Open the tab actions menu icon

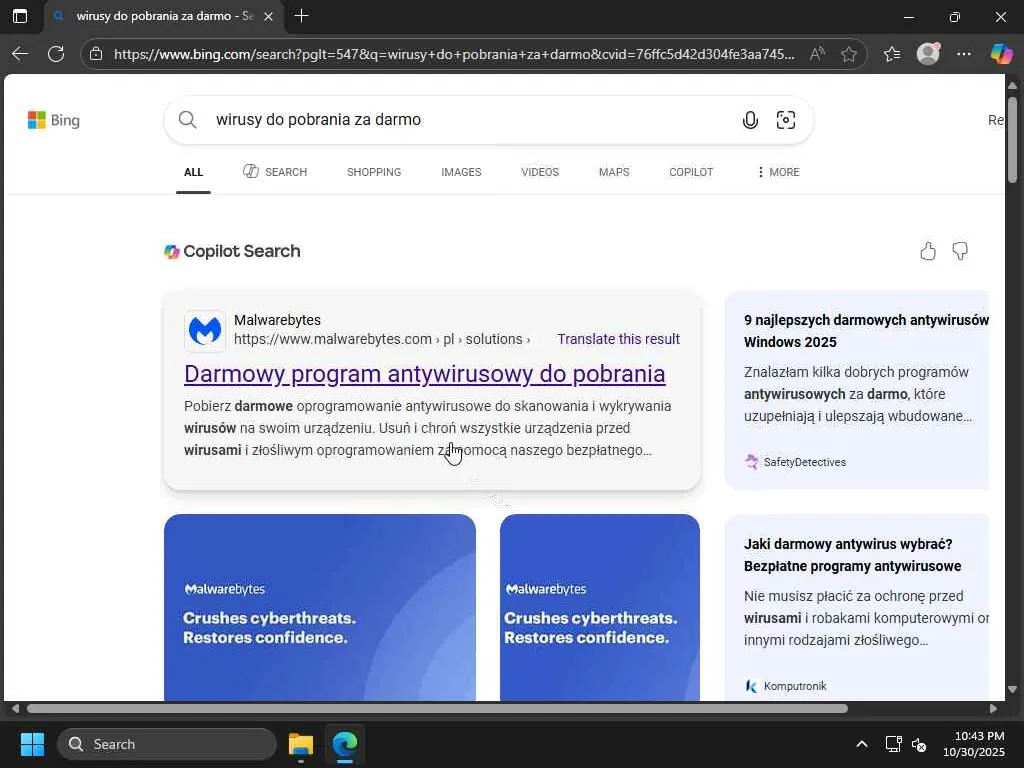point(20,16)
